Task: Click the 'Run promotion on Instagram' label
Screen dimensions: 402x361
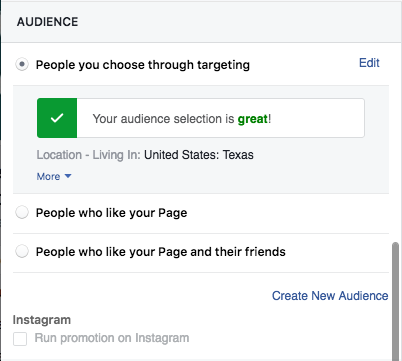Action: coord(112,338)
